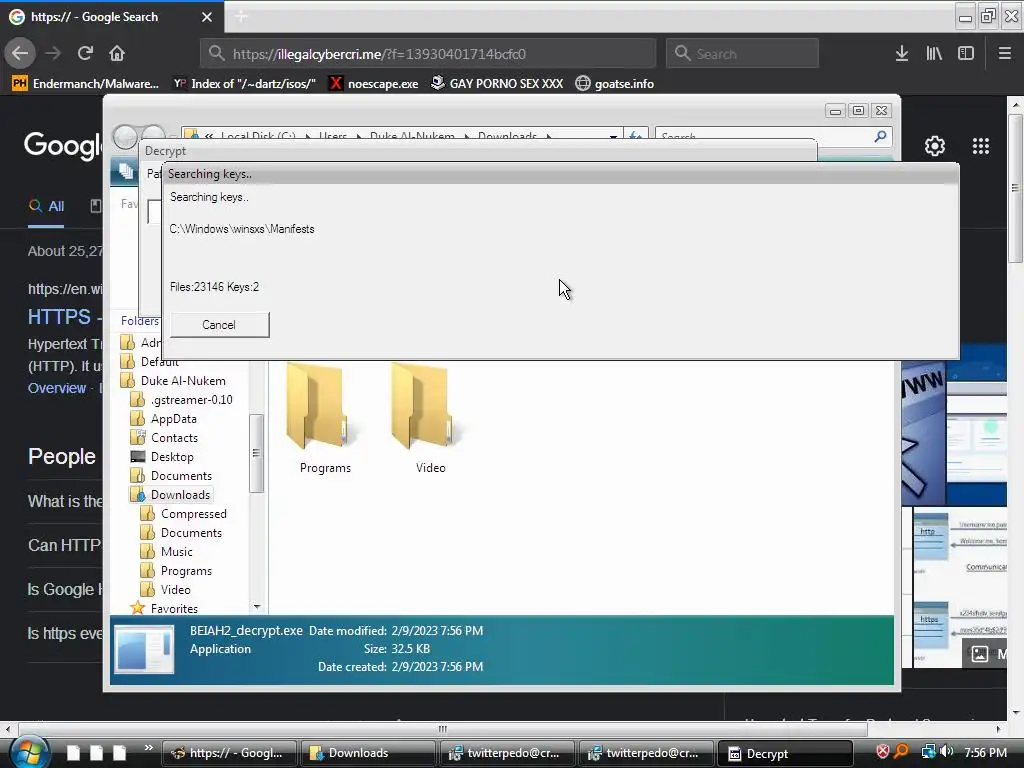The width and height of the screenshot is (1024, 768).
Task: Select Compressed in the folder tree
Action: tap(184, 514)
